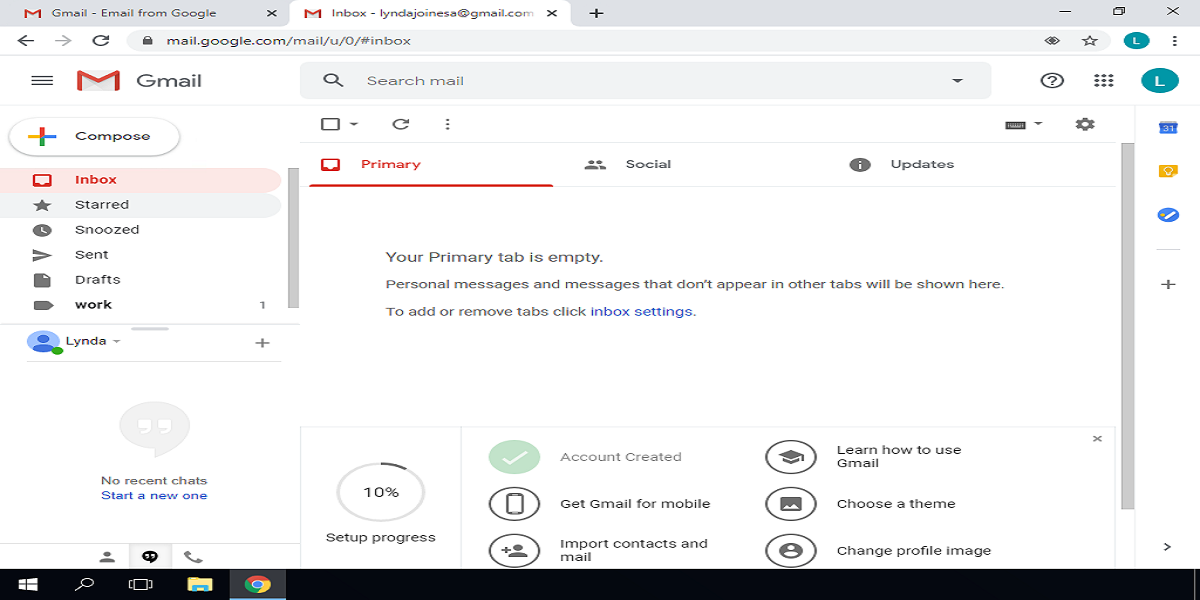Viewport: 1200px width, 600px height.
Task: Open the Support help icon
Action: point(1052,81)
